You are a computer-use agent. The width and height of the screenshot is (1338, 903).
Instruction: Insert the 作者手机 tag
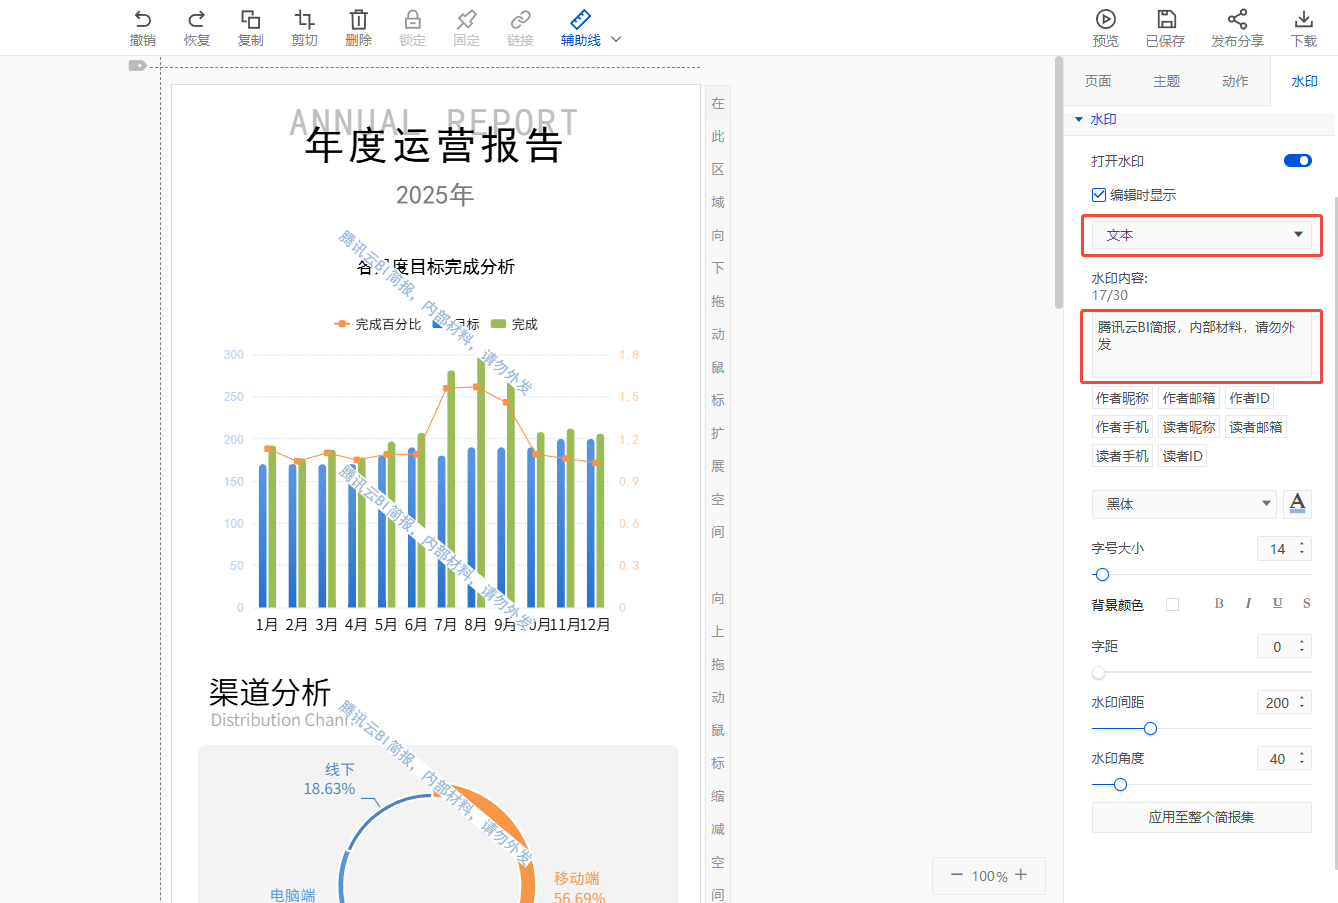tap(1122, 427)
